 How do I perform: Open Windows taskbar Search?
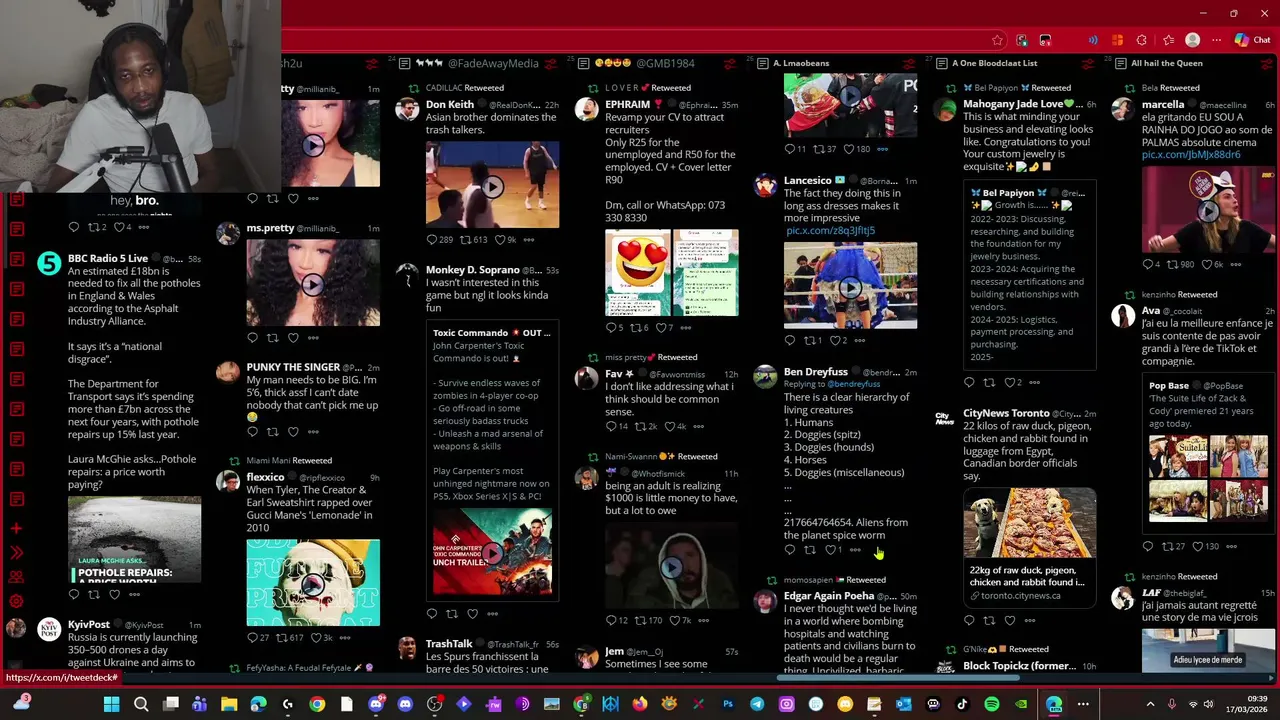coord(141,704)
